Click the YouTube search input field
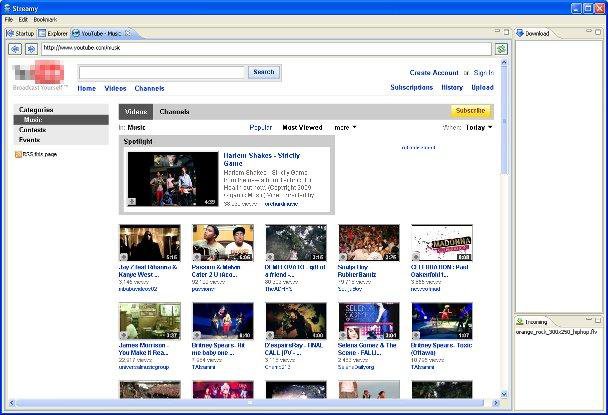Viewport: 608px width, 415px height. (162, 73)
